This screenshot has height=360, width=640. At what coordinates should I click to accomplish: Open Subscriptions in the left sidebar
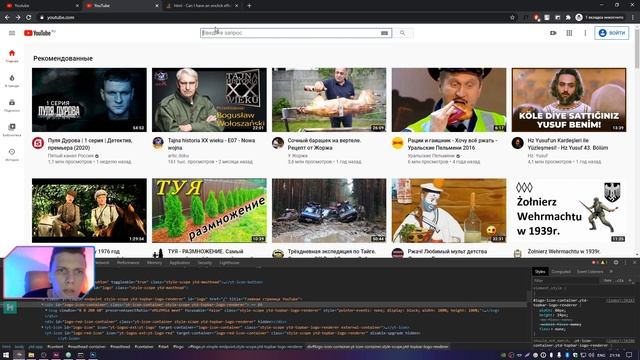coord(12,105)
